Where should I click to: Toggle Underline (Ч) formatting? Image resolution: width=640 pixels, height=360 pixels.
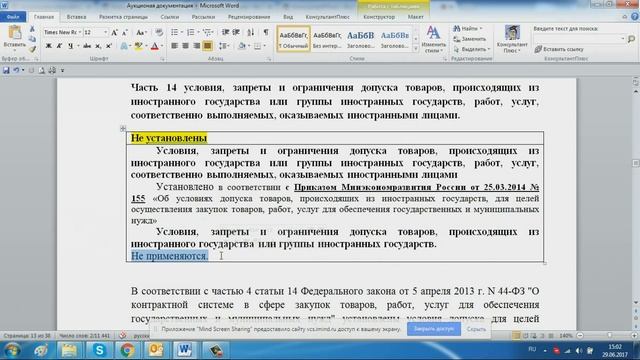(x=70, y=46)
